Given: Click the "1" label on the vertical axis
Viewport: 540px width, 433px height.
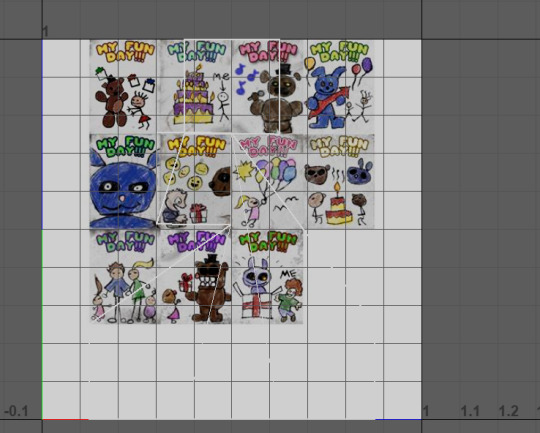Looking at the screenshot, I should point(45,32).
